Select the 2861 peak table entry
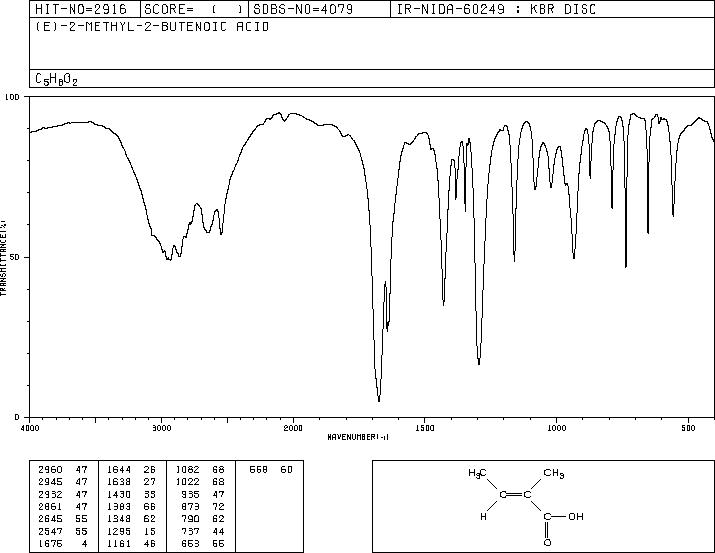The height and width of the screenshot is (553, 715). click(x=63, y=506)
